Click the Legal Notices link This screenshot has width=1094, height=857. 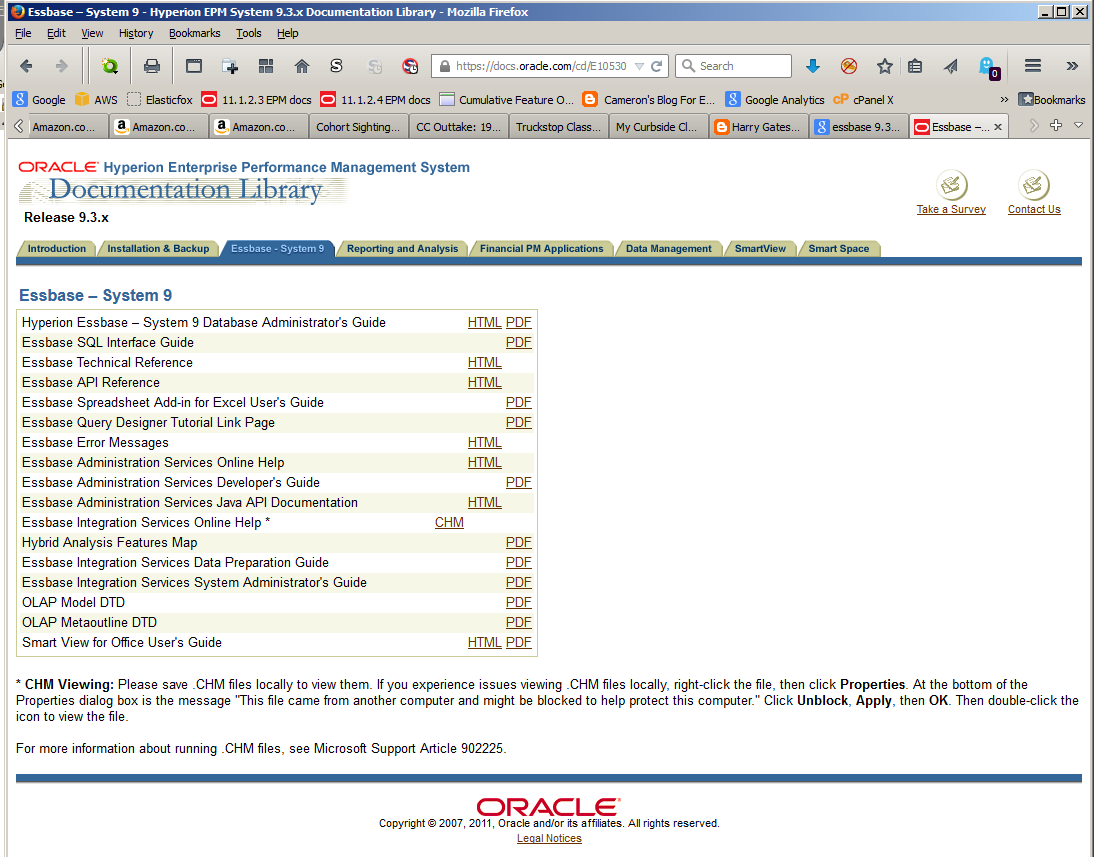coord(549,838)
